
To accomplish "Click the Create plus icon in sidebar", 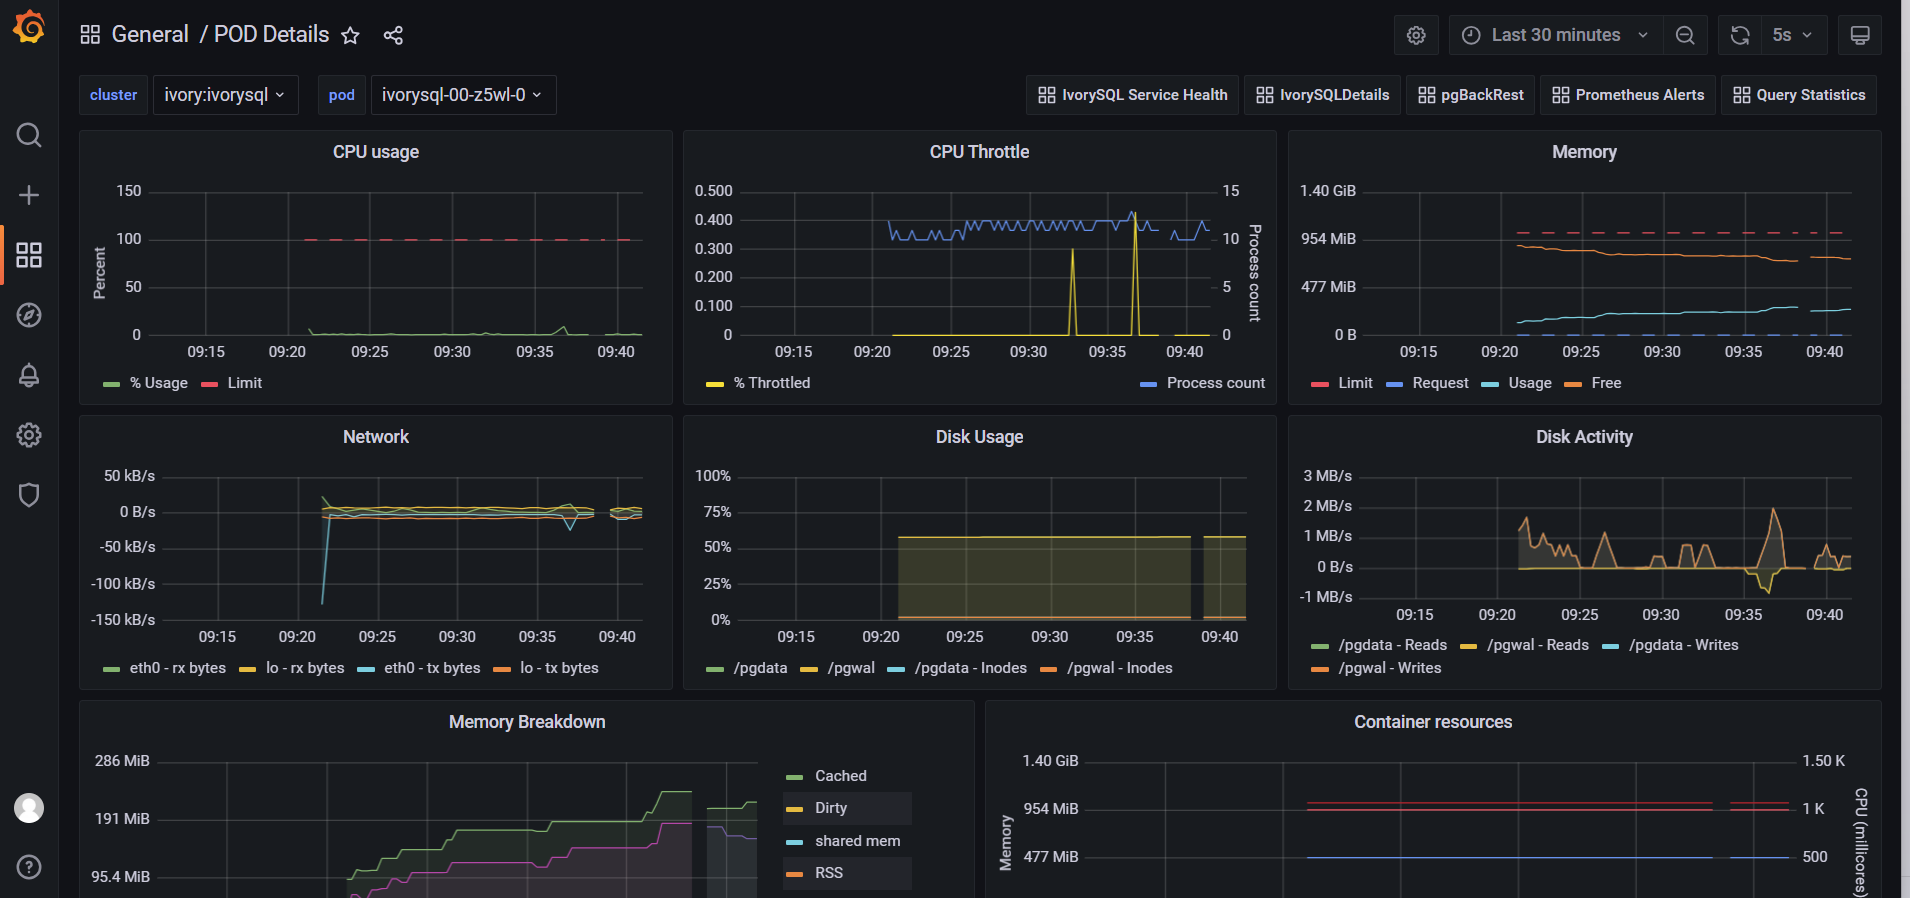I will coord(29,195).
